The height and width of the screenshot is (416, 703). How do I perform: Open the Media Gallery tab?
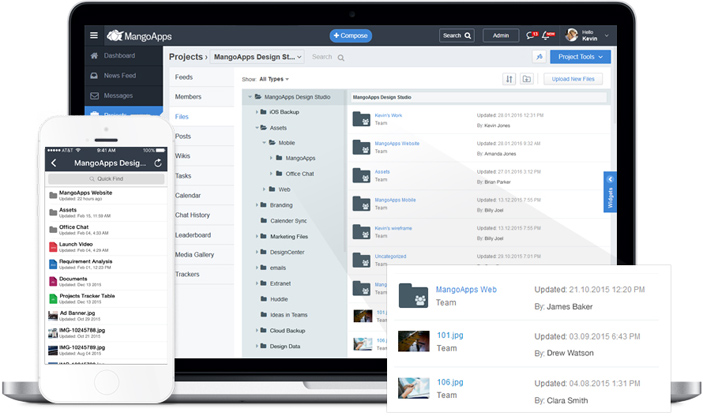coord(195,255)
